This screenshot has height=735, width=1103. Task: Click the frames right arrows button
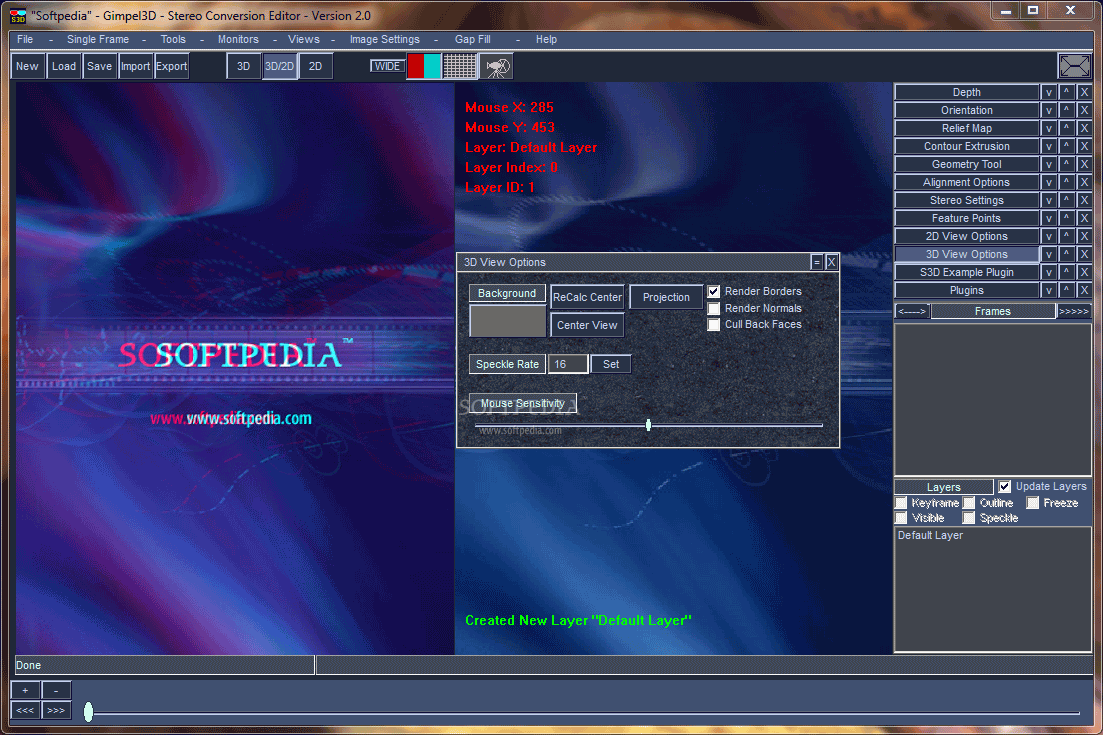tap(1073, 311)
